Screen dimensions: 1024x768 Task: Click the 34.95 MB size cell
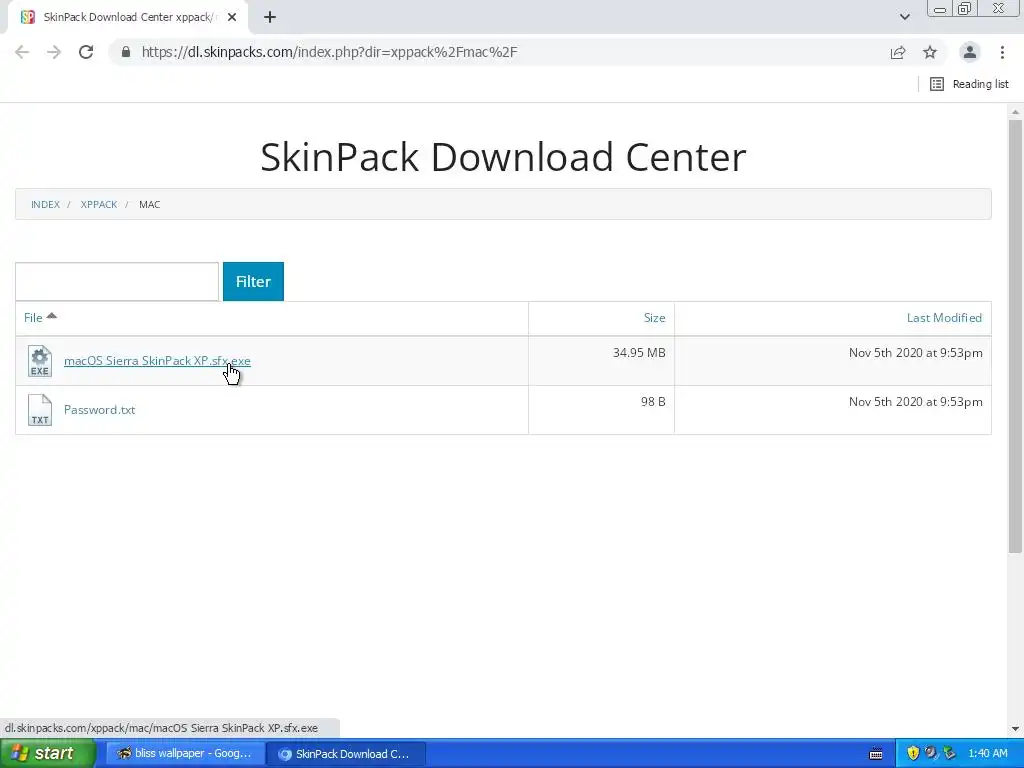(x=639, y=353)
